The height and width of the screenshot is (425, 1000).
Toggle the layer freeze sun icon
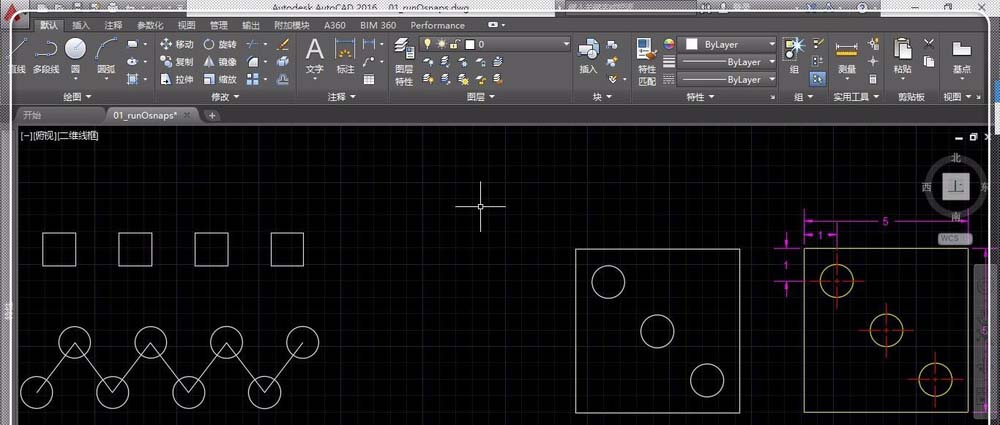click(x=440, y=45)
